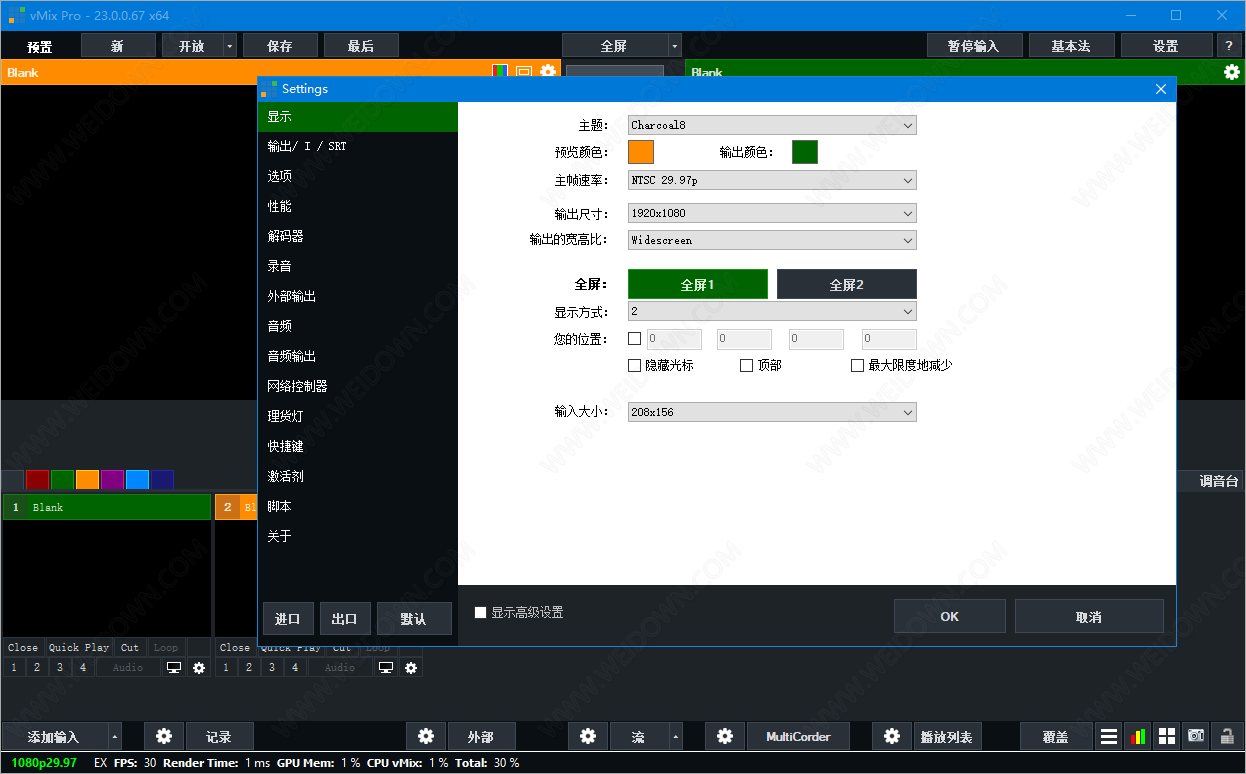This screenshot has height=774, width=1246.
Task: Expand the arrow next to 开放 button
Action: pos(230,46)
